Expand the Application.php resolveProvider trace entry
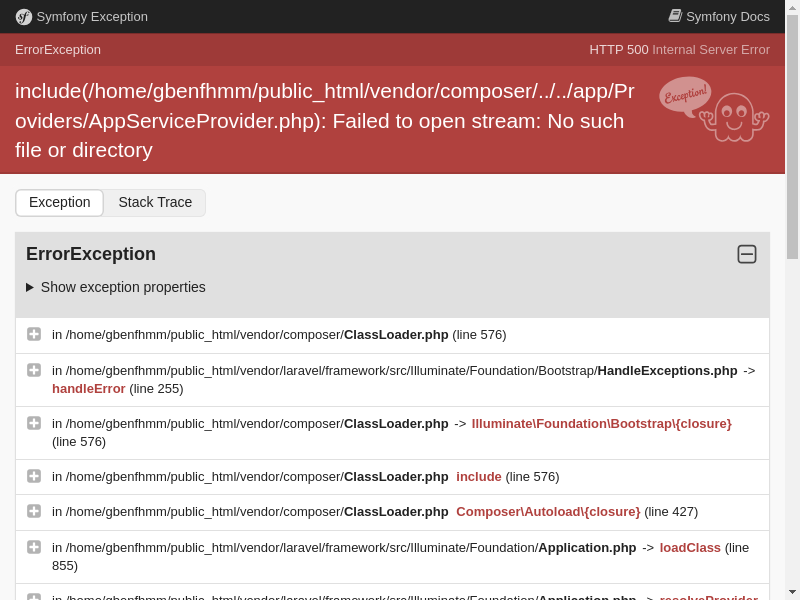 tap(34, 597)
